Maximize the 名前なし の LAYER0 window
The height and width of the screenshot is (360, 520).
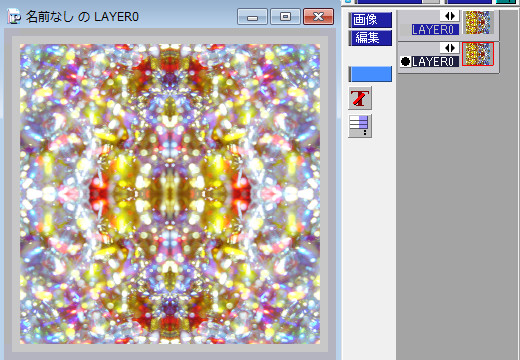pyautogui.click(x=285, y=17)
